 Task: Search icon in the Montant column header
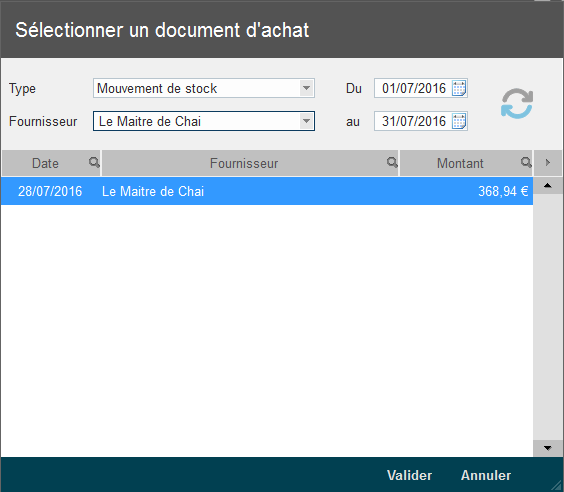point(526,163)
